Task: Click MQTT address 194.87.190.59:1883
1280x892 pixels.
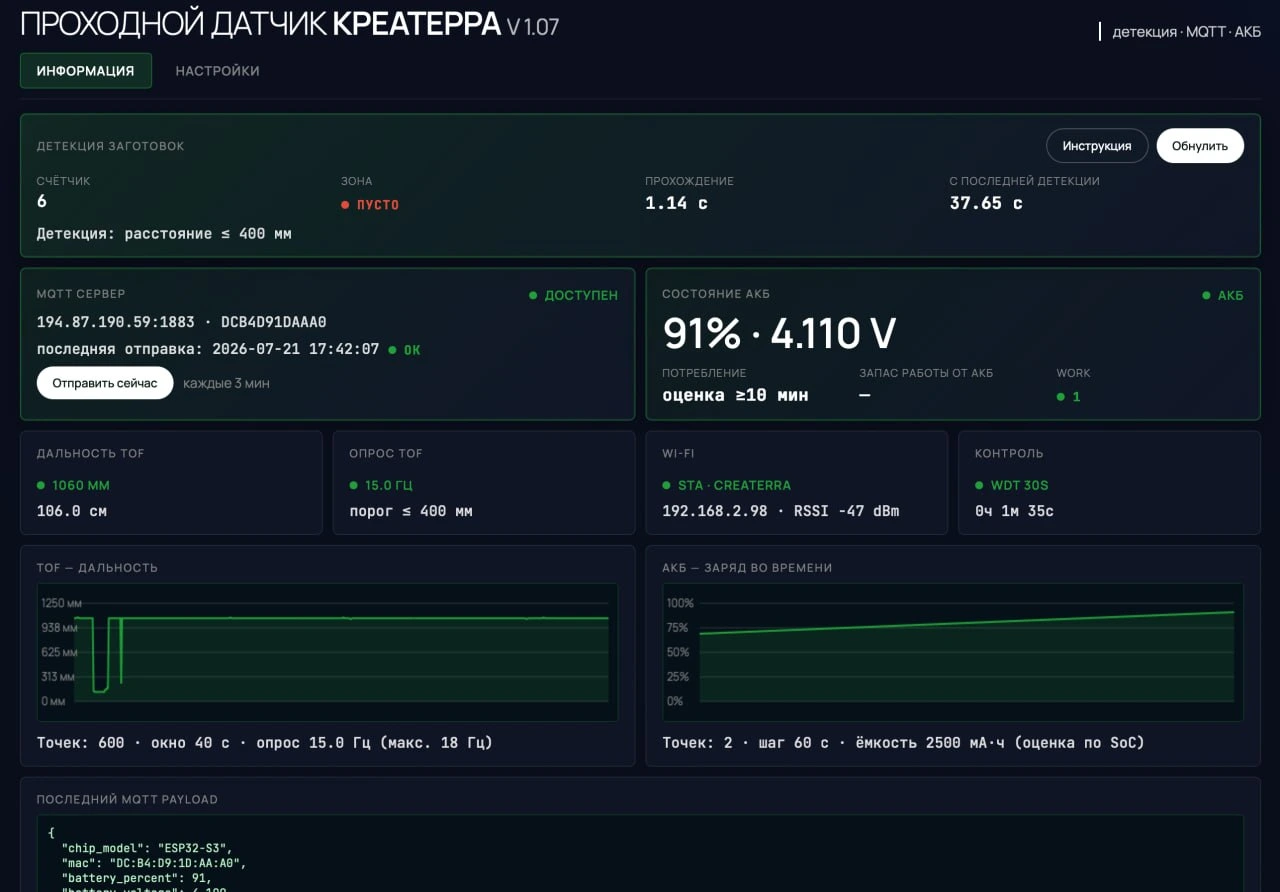Action: click(x=116, y=322)
